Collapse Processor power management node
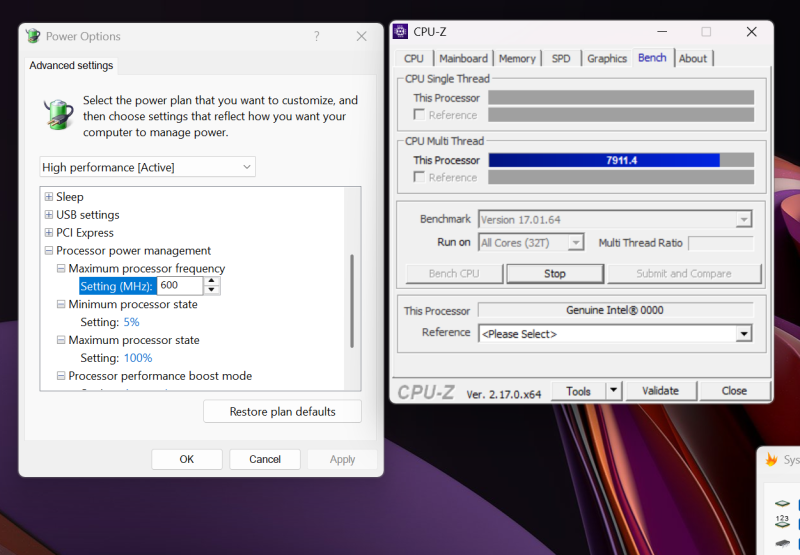The width and height of the screenshot is (800, 555). (x=48, y=250)
